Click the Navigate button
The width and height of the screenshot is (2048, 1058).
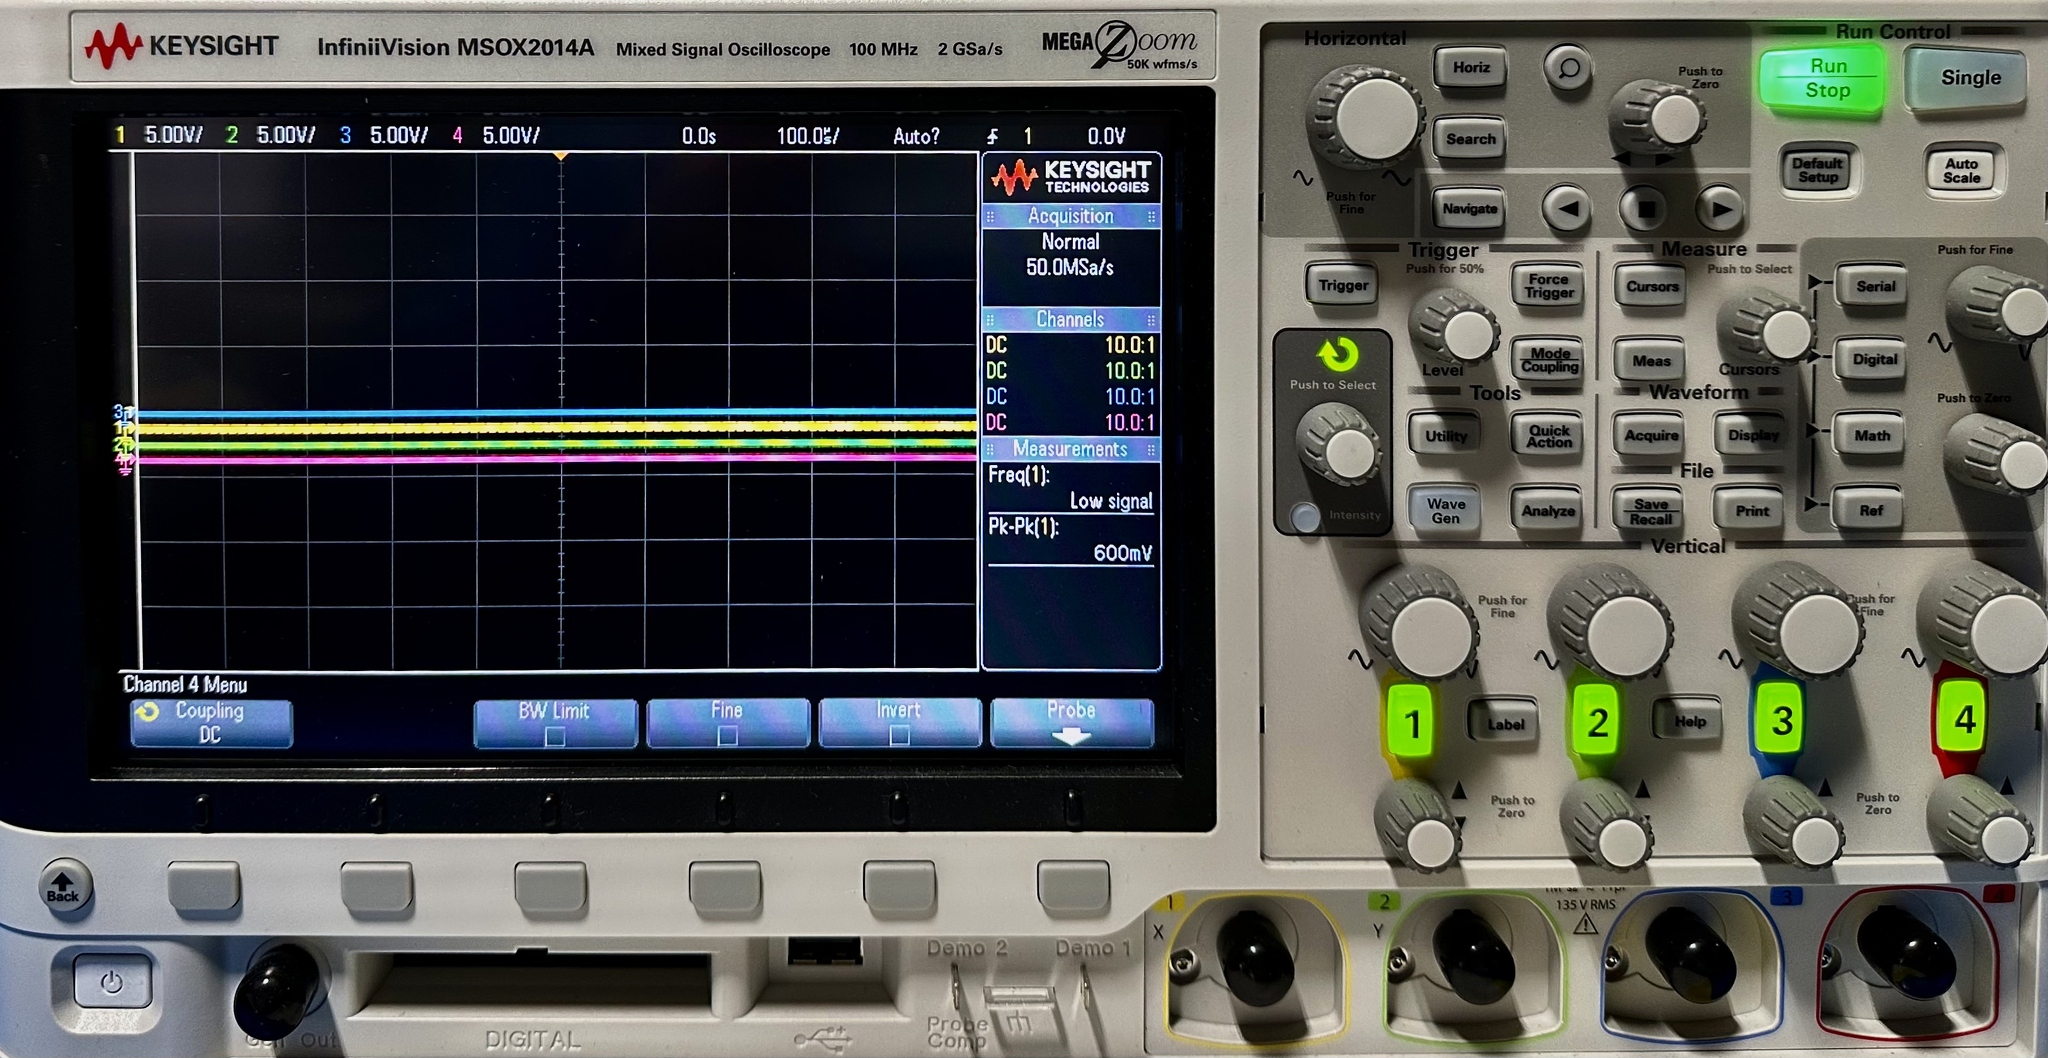(1469, 208)
